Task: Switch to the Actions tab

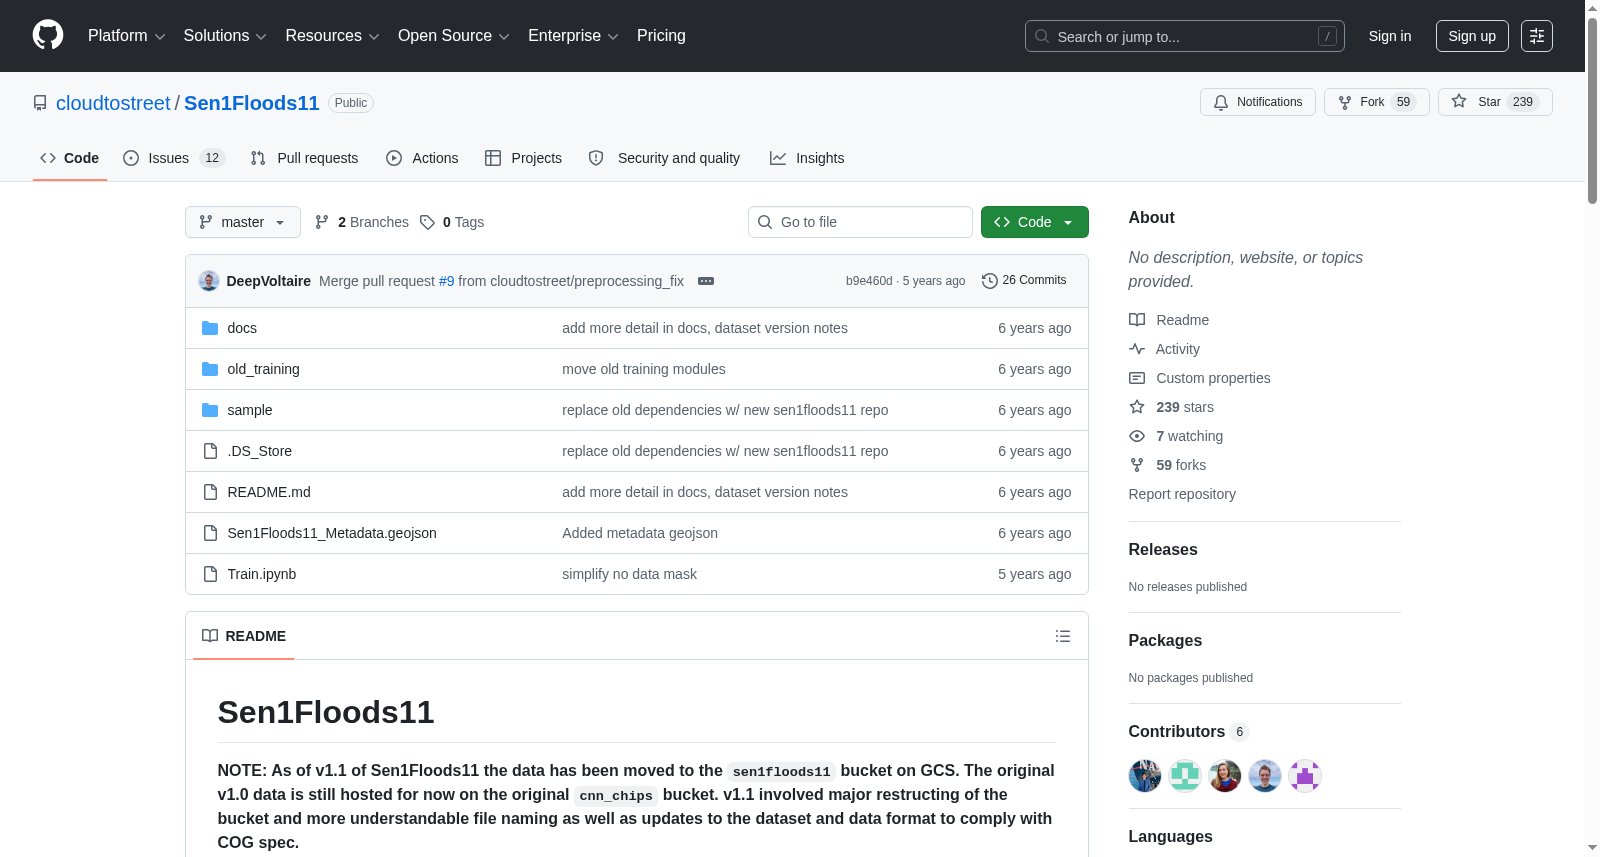Action: (422, 158)
